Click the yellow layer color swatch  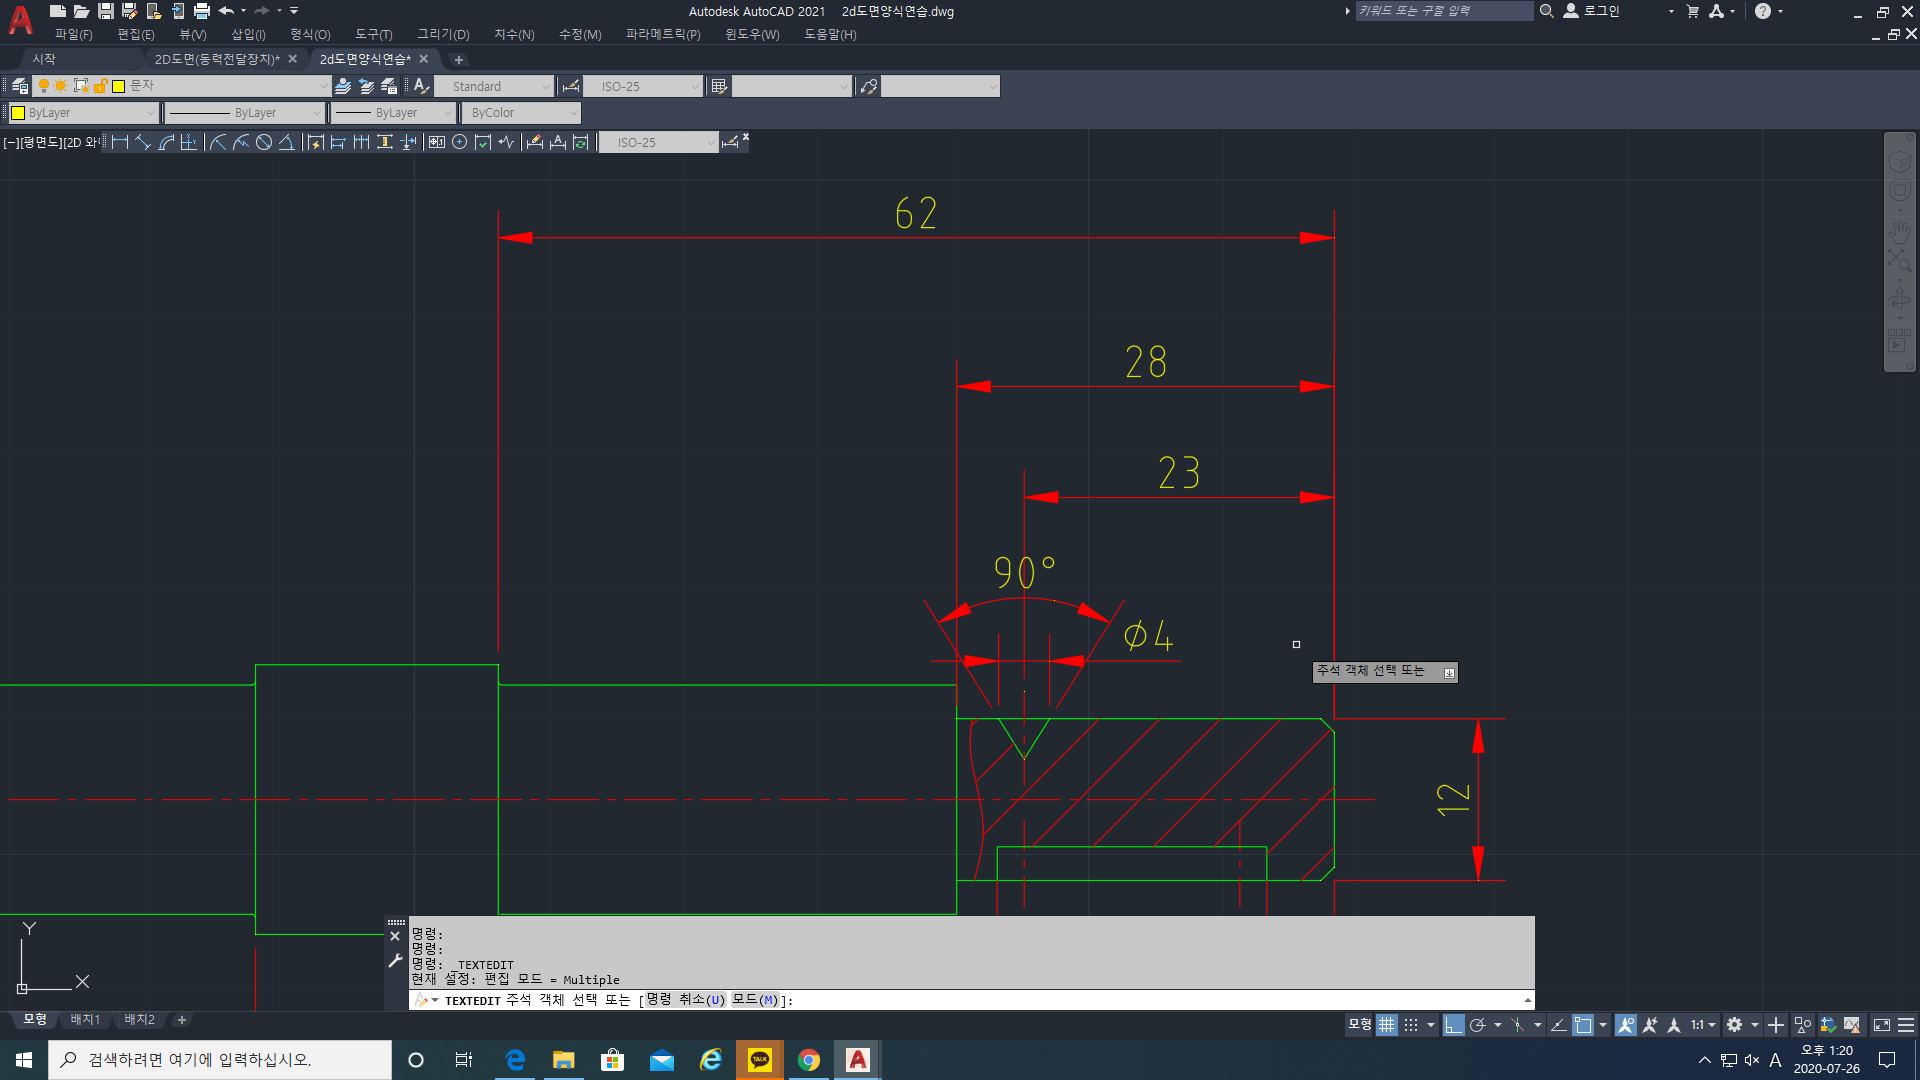pos(119,86)
